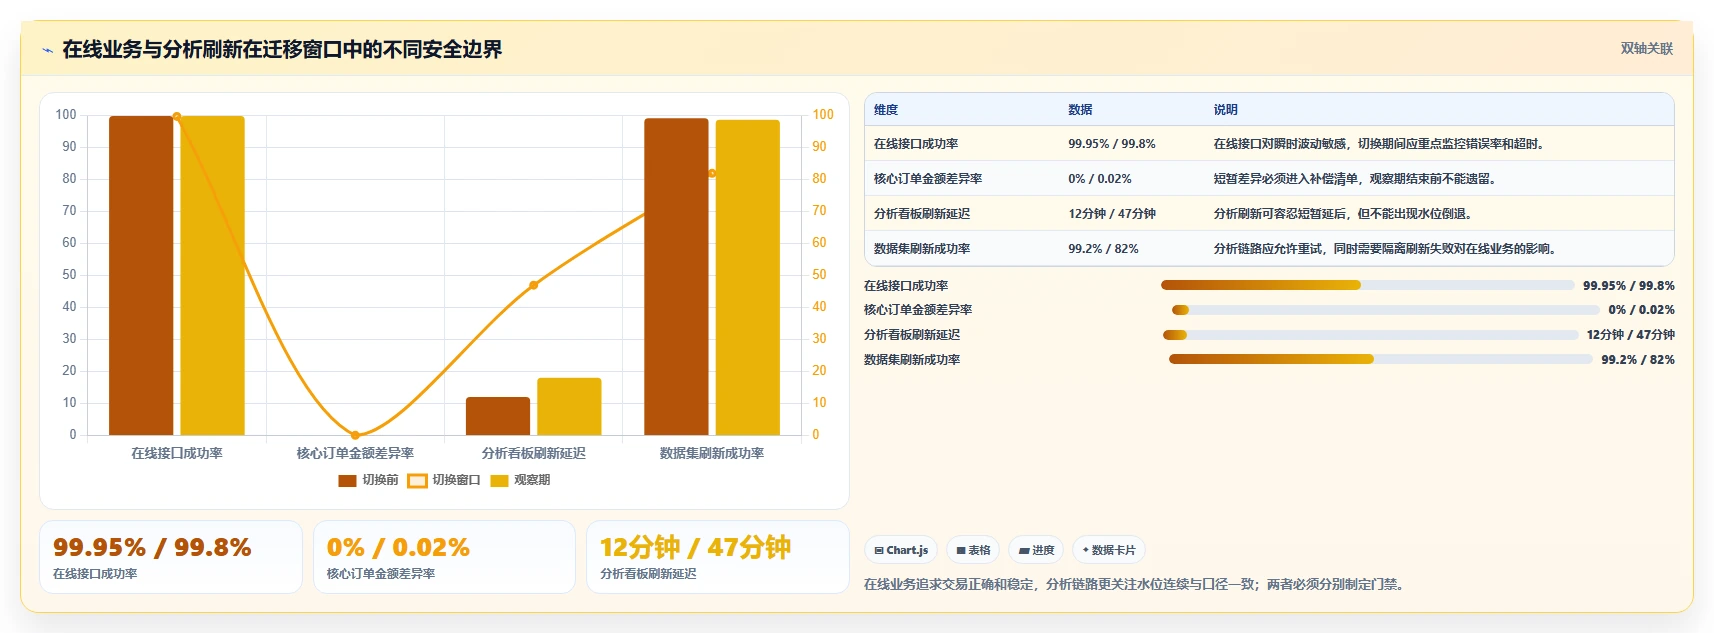Screen dimensions: 1714x633
Task: Click the line point at top of 在线接口成功率
Action: pos(177,116)
